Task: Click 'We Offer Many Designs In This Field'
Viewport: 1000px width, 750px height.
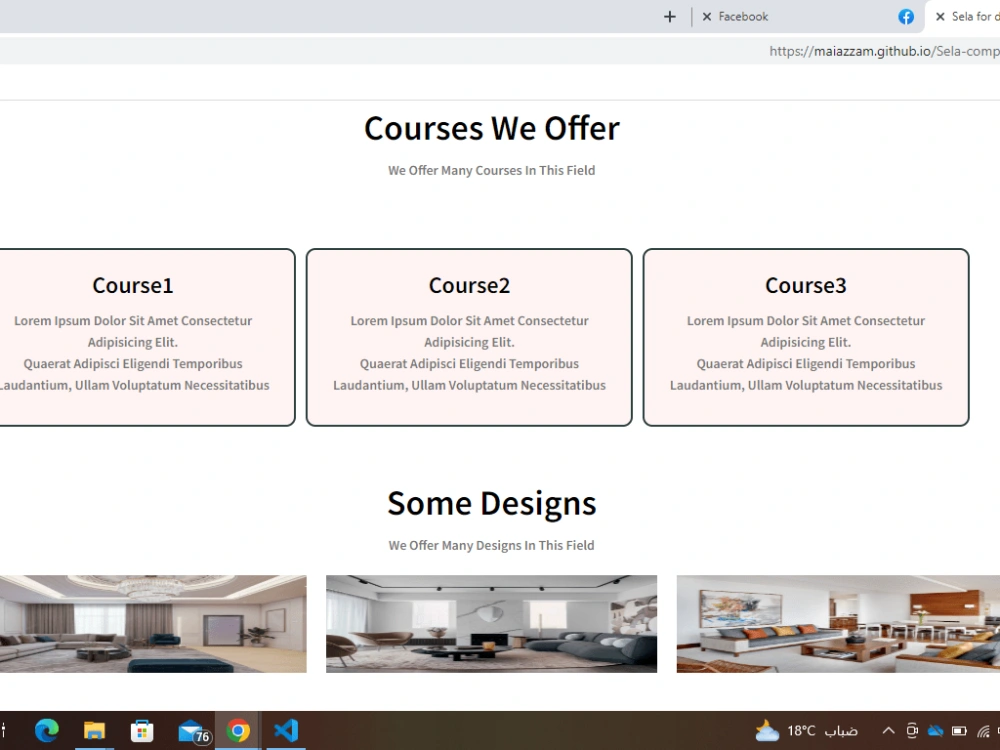Action: [x=492, y=545]
